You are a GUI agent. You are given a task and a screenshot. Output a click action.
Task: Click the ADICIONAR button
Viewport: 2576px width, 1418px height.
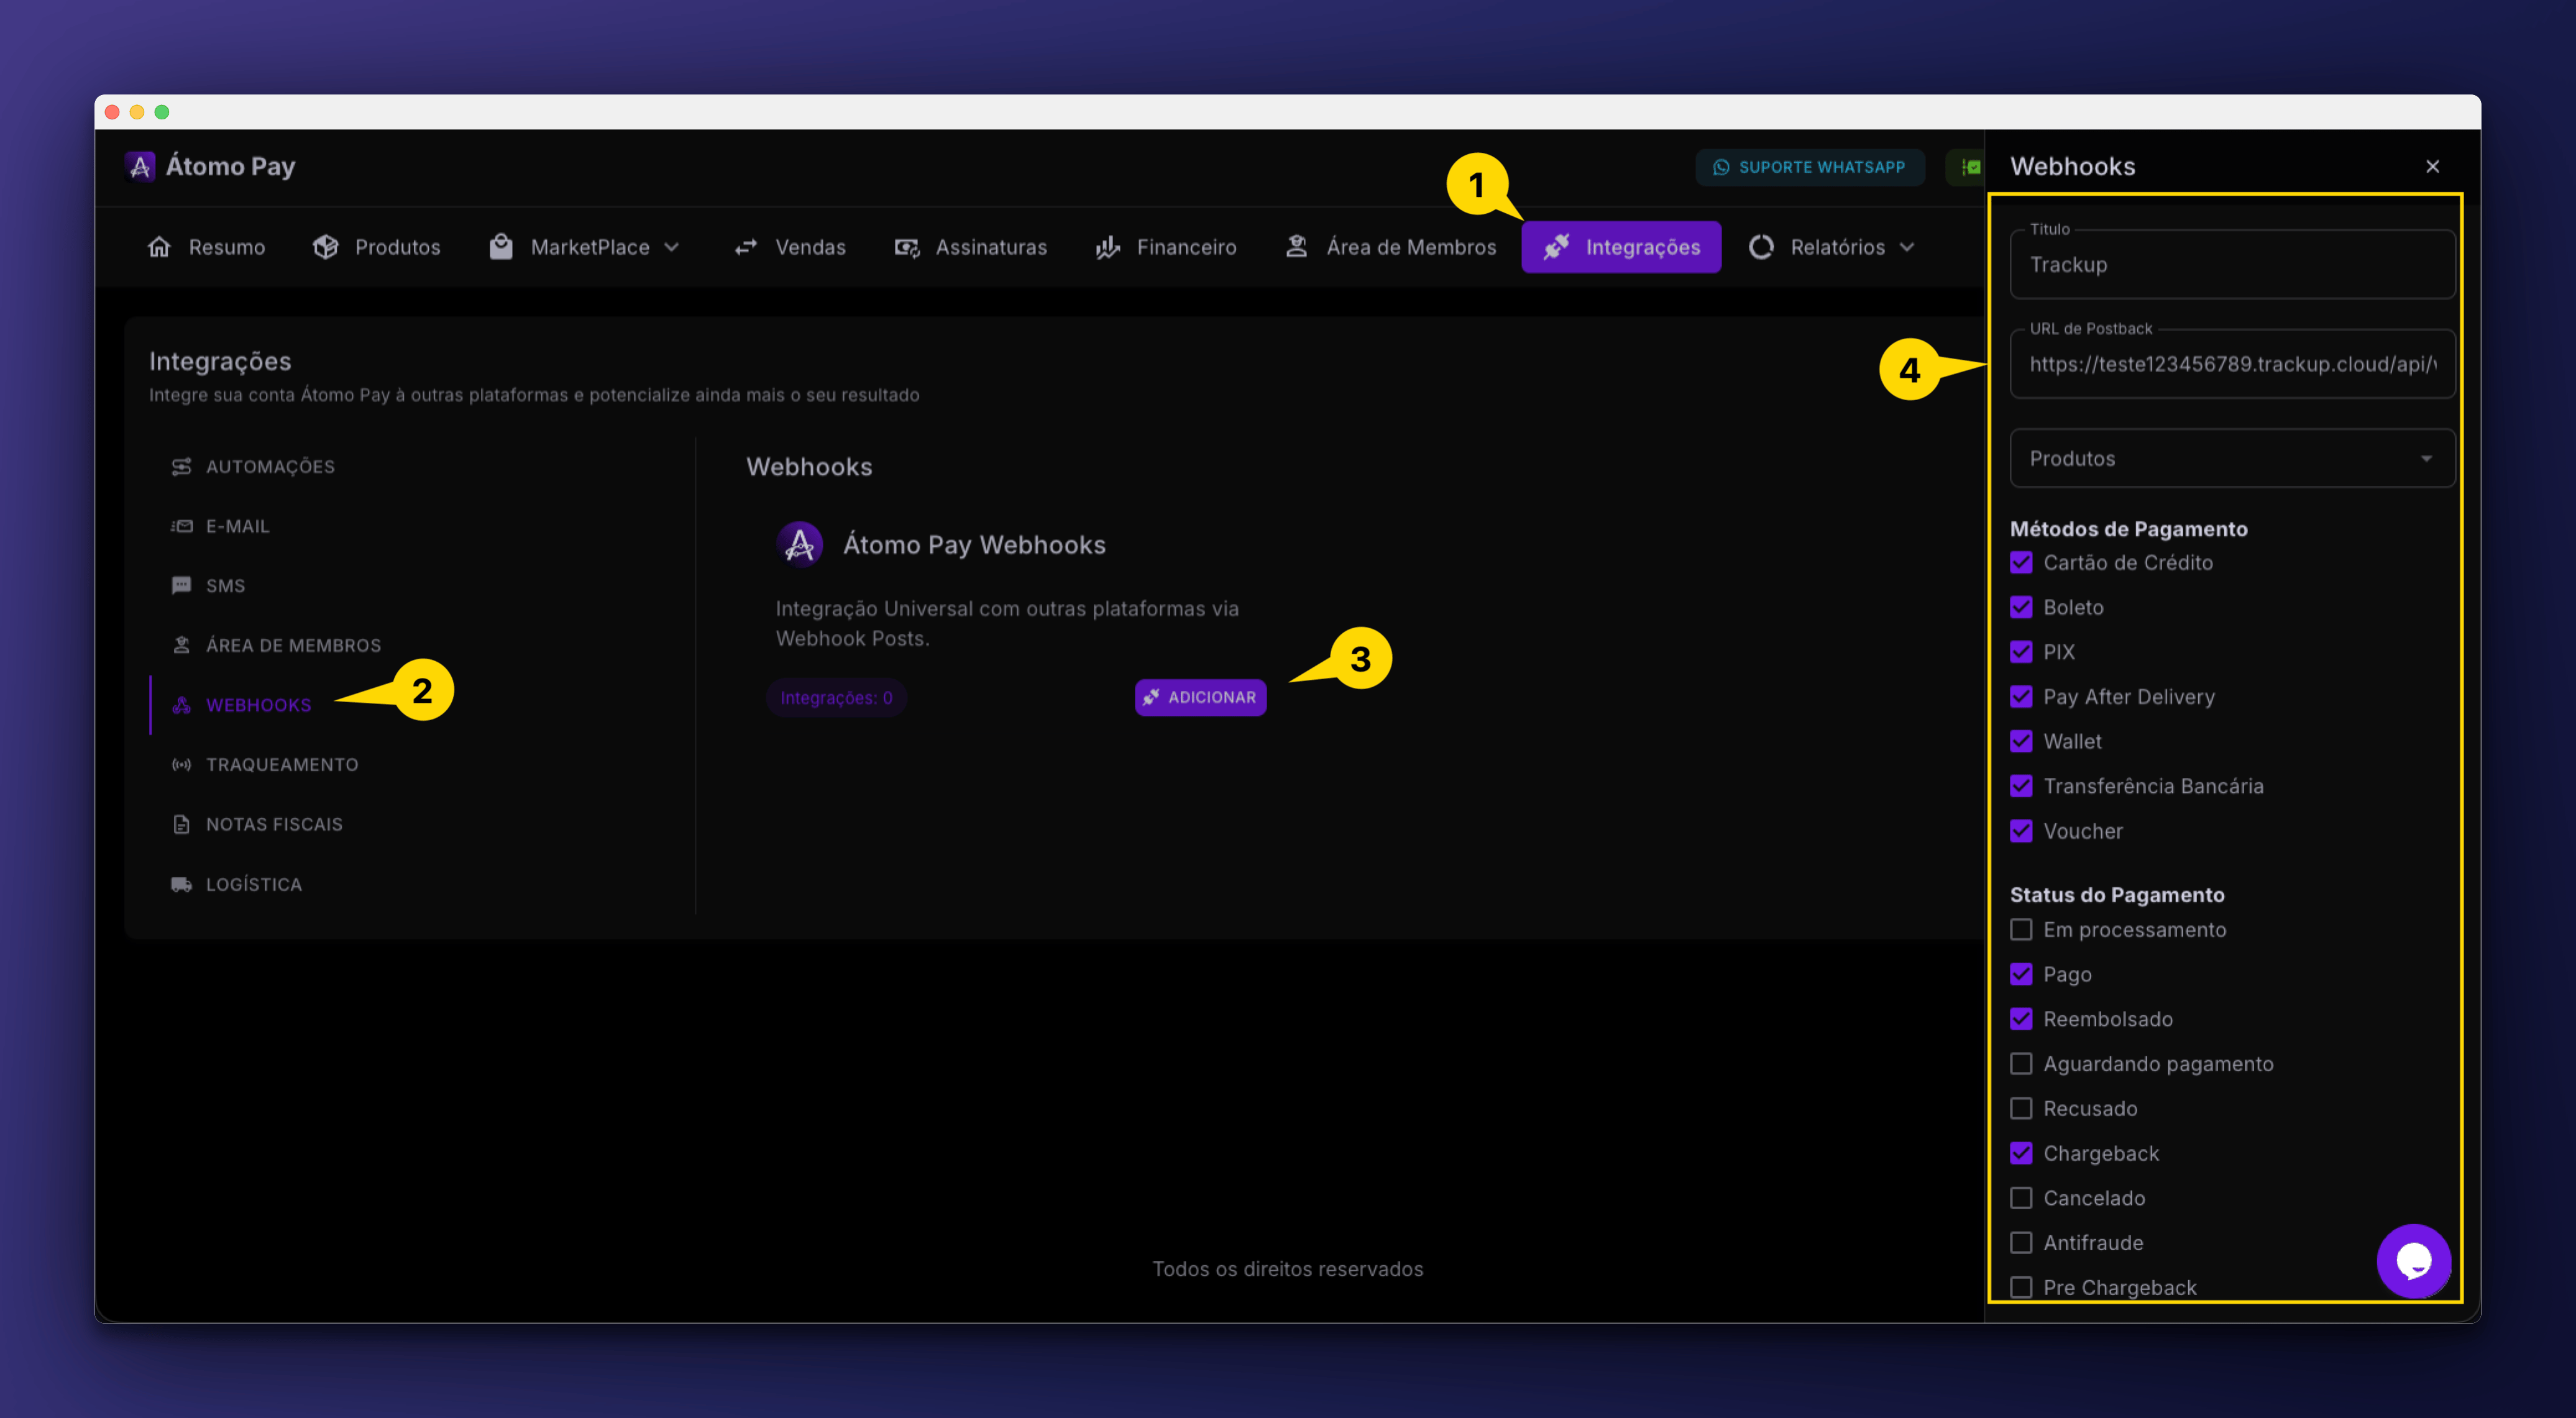[1200, 697]
